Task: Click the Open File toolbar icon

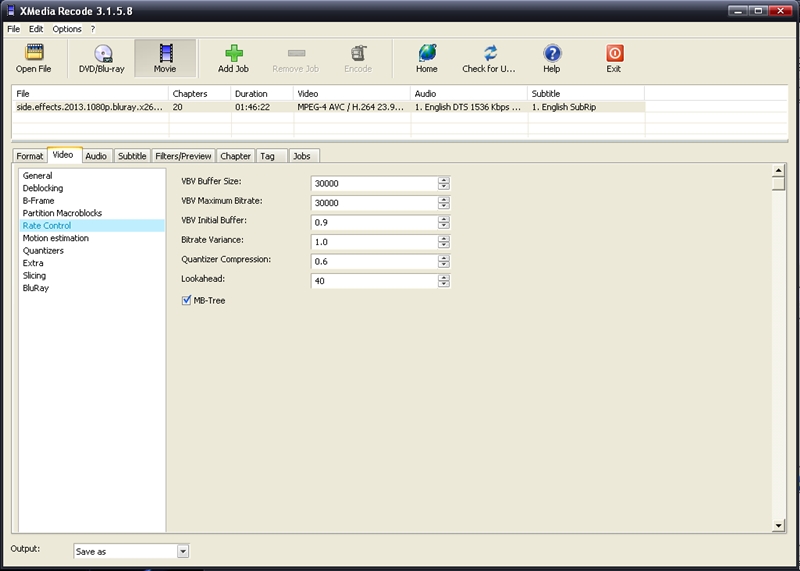Action: pos(34,53)
